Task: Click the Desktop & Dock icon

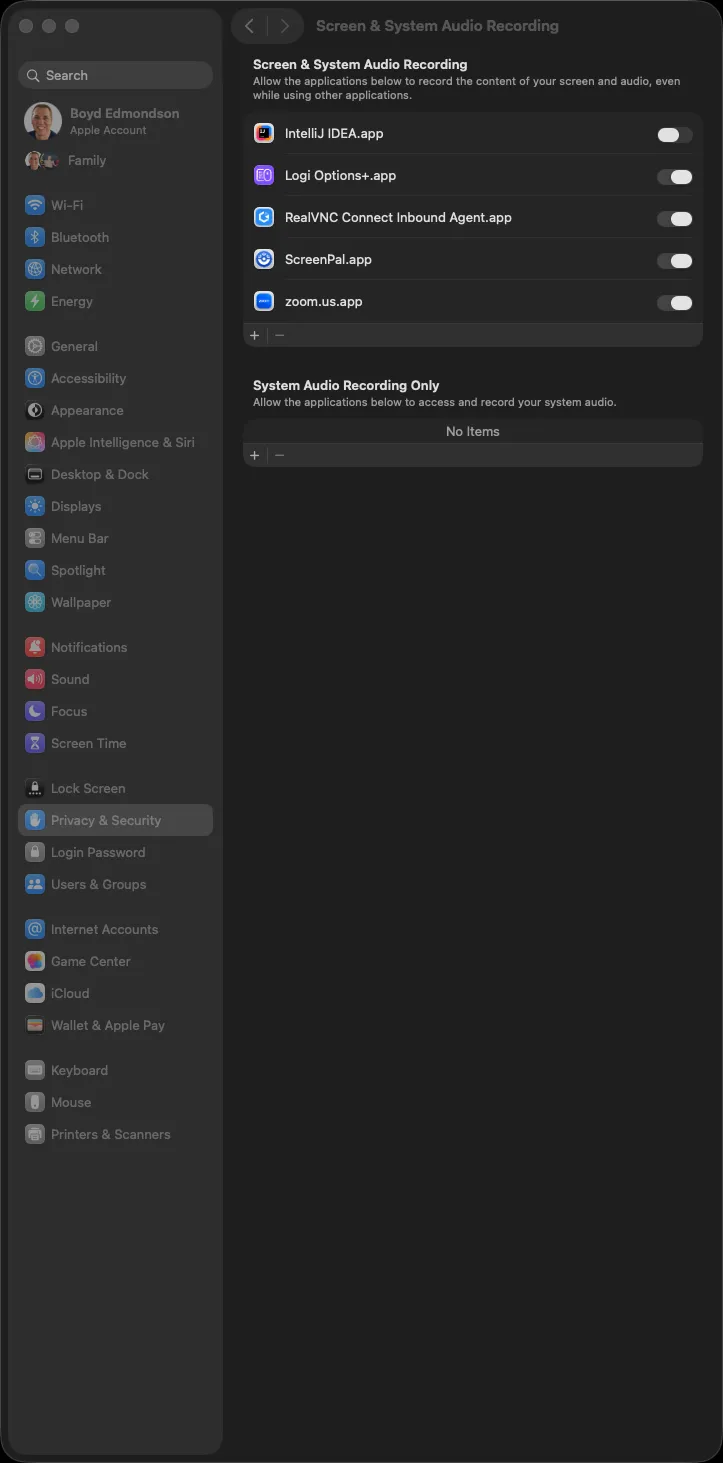Action: (x=35, y=474)
